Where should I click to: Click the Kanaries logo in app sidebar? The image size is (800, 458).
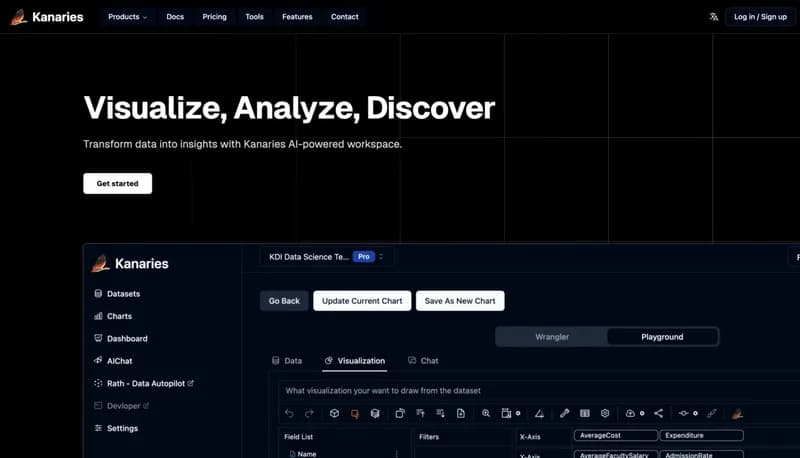(130, 263)
